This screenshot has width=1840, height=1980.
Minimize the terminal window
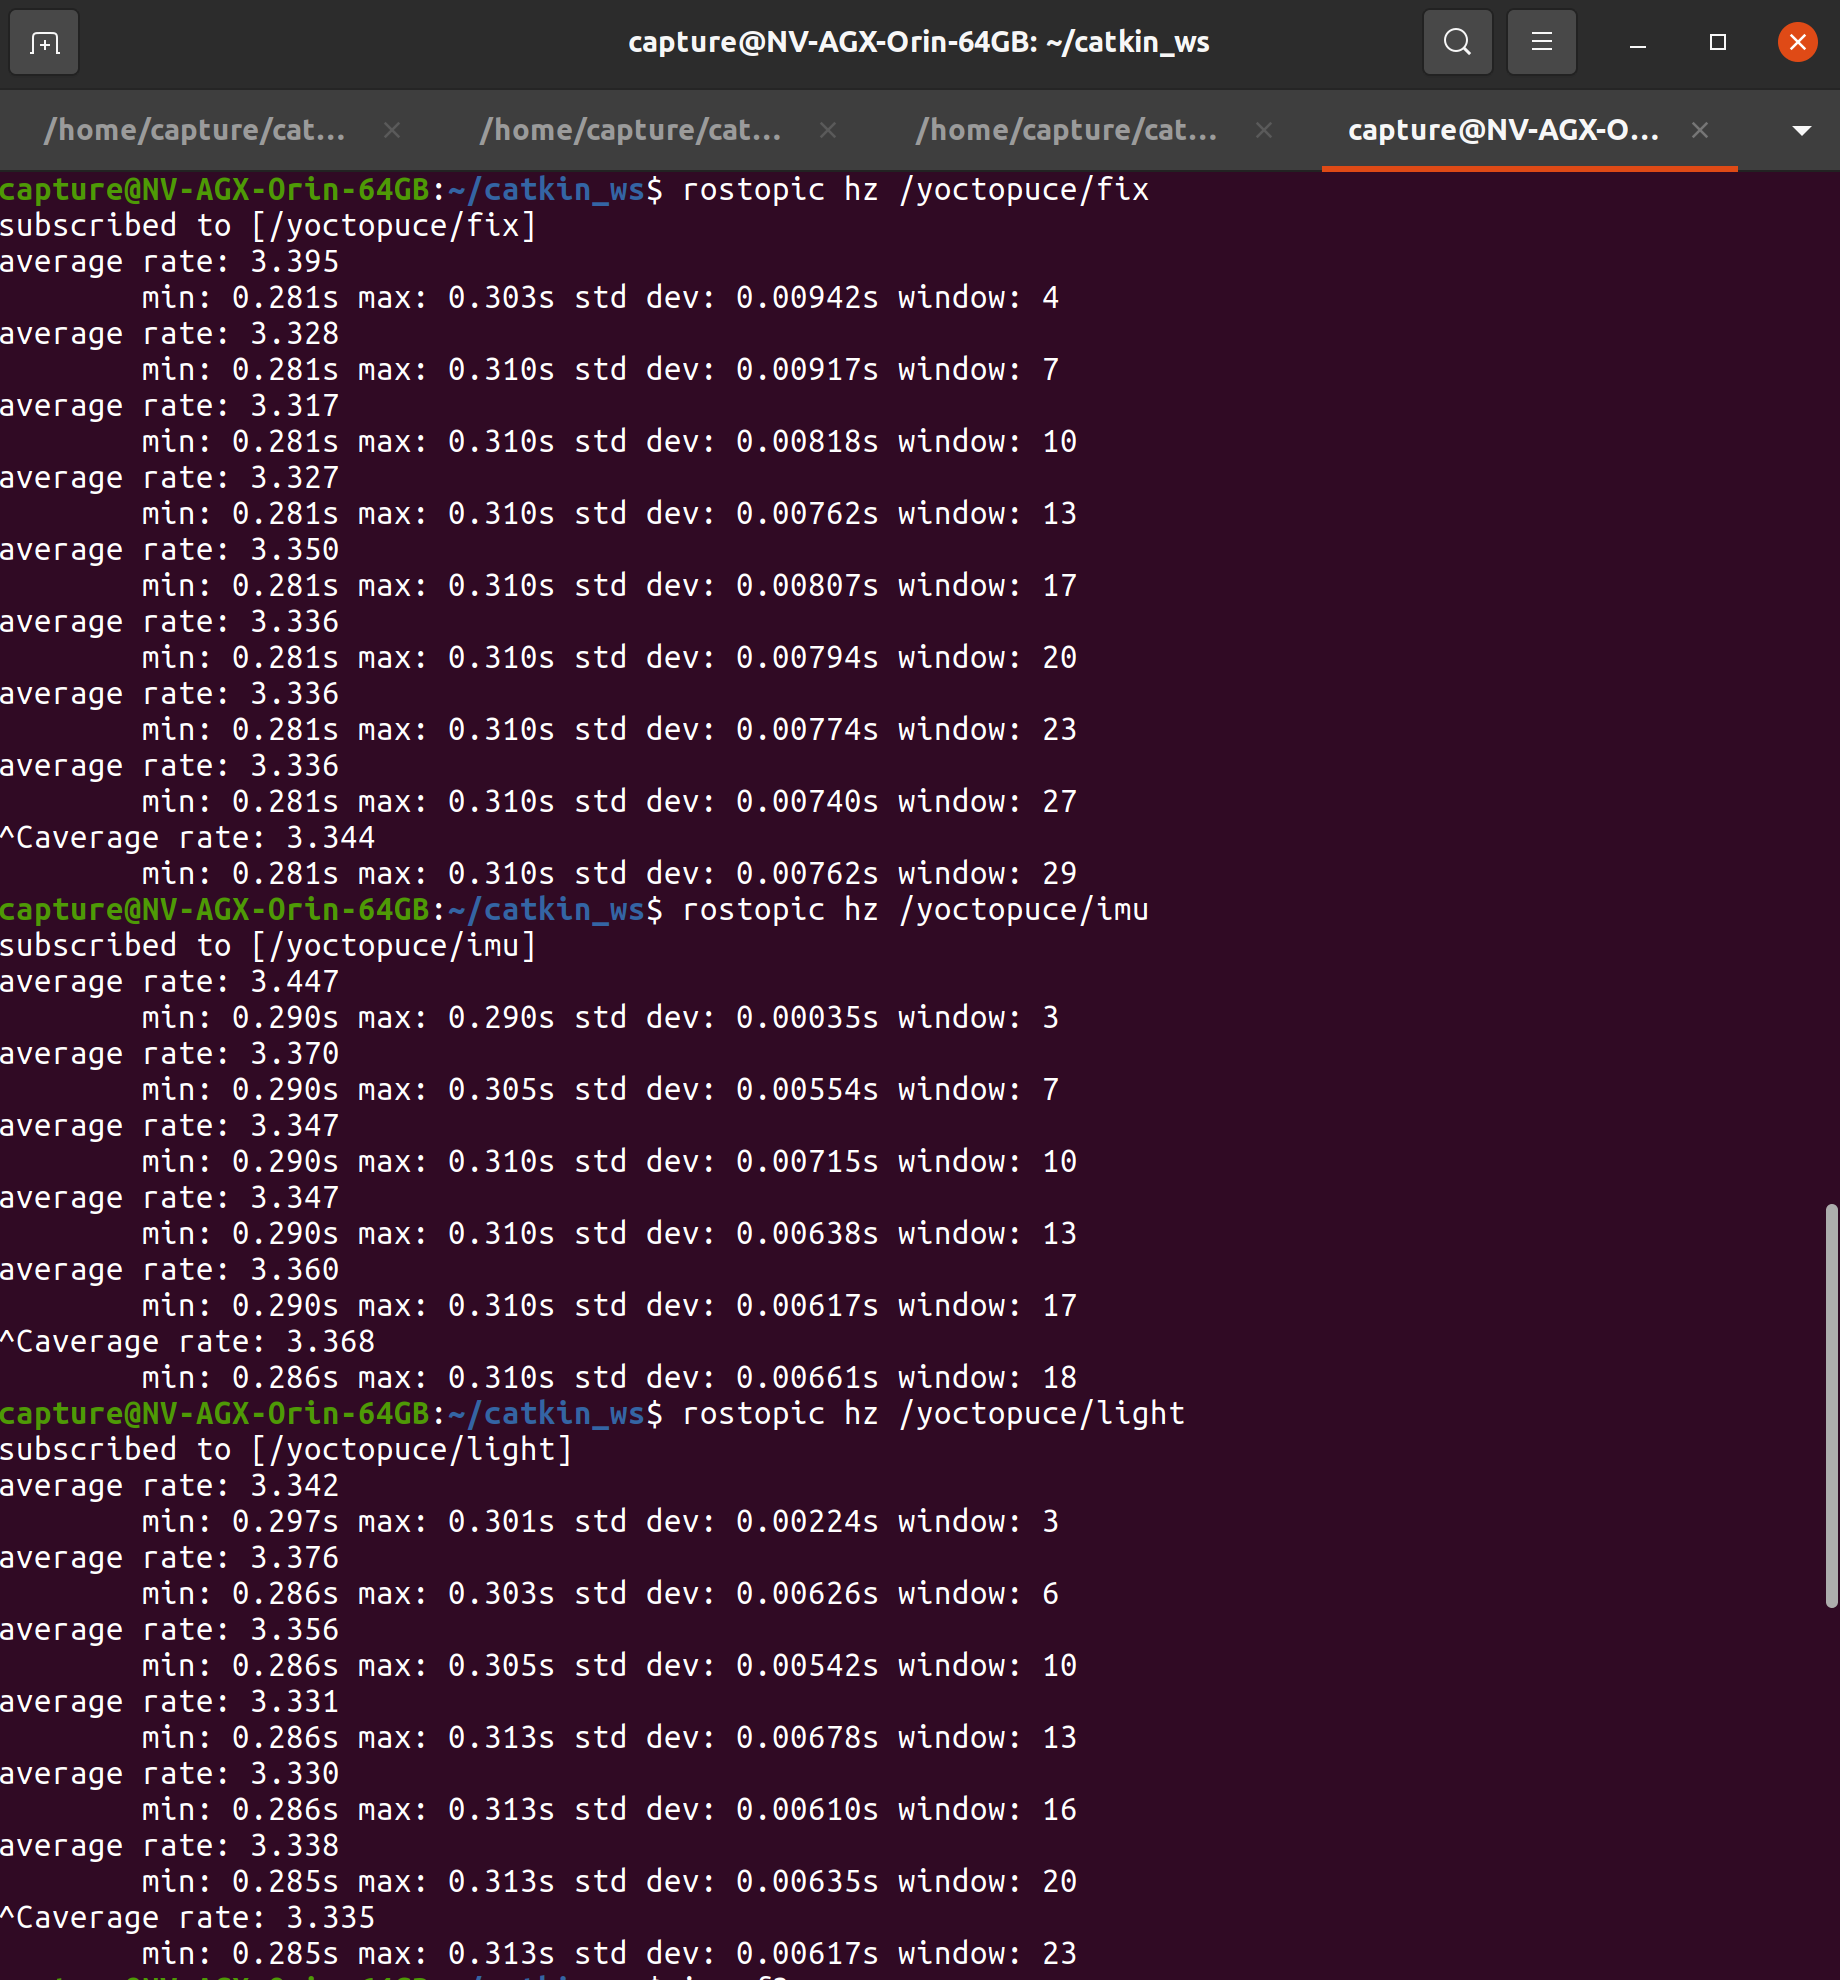pos(1637,42)
